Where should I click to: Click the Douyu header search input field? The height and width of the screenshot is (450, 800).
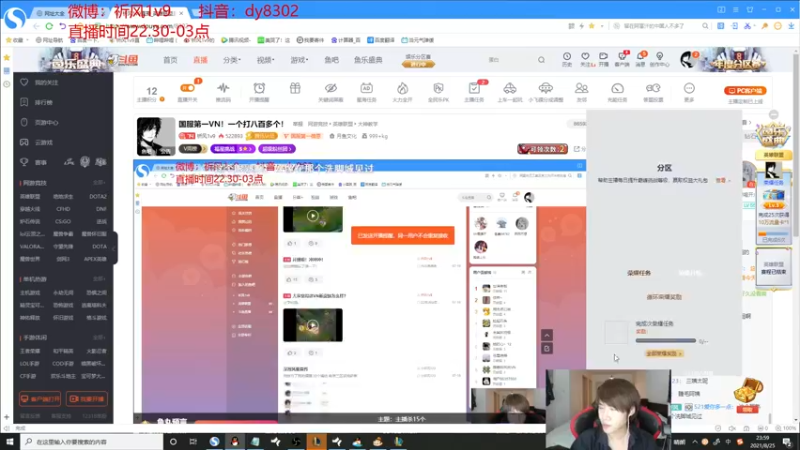pos(512,60)
